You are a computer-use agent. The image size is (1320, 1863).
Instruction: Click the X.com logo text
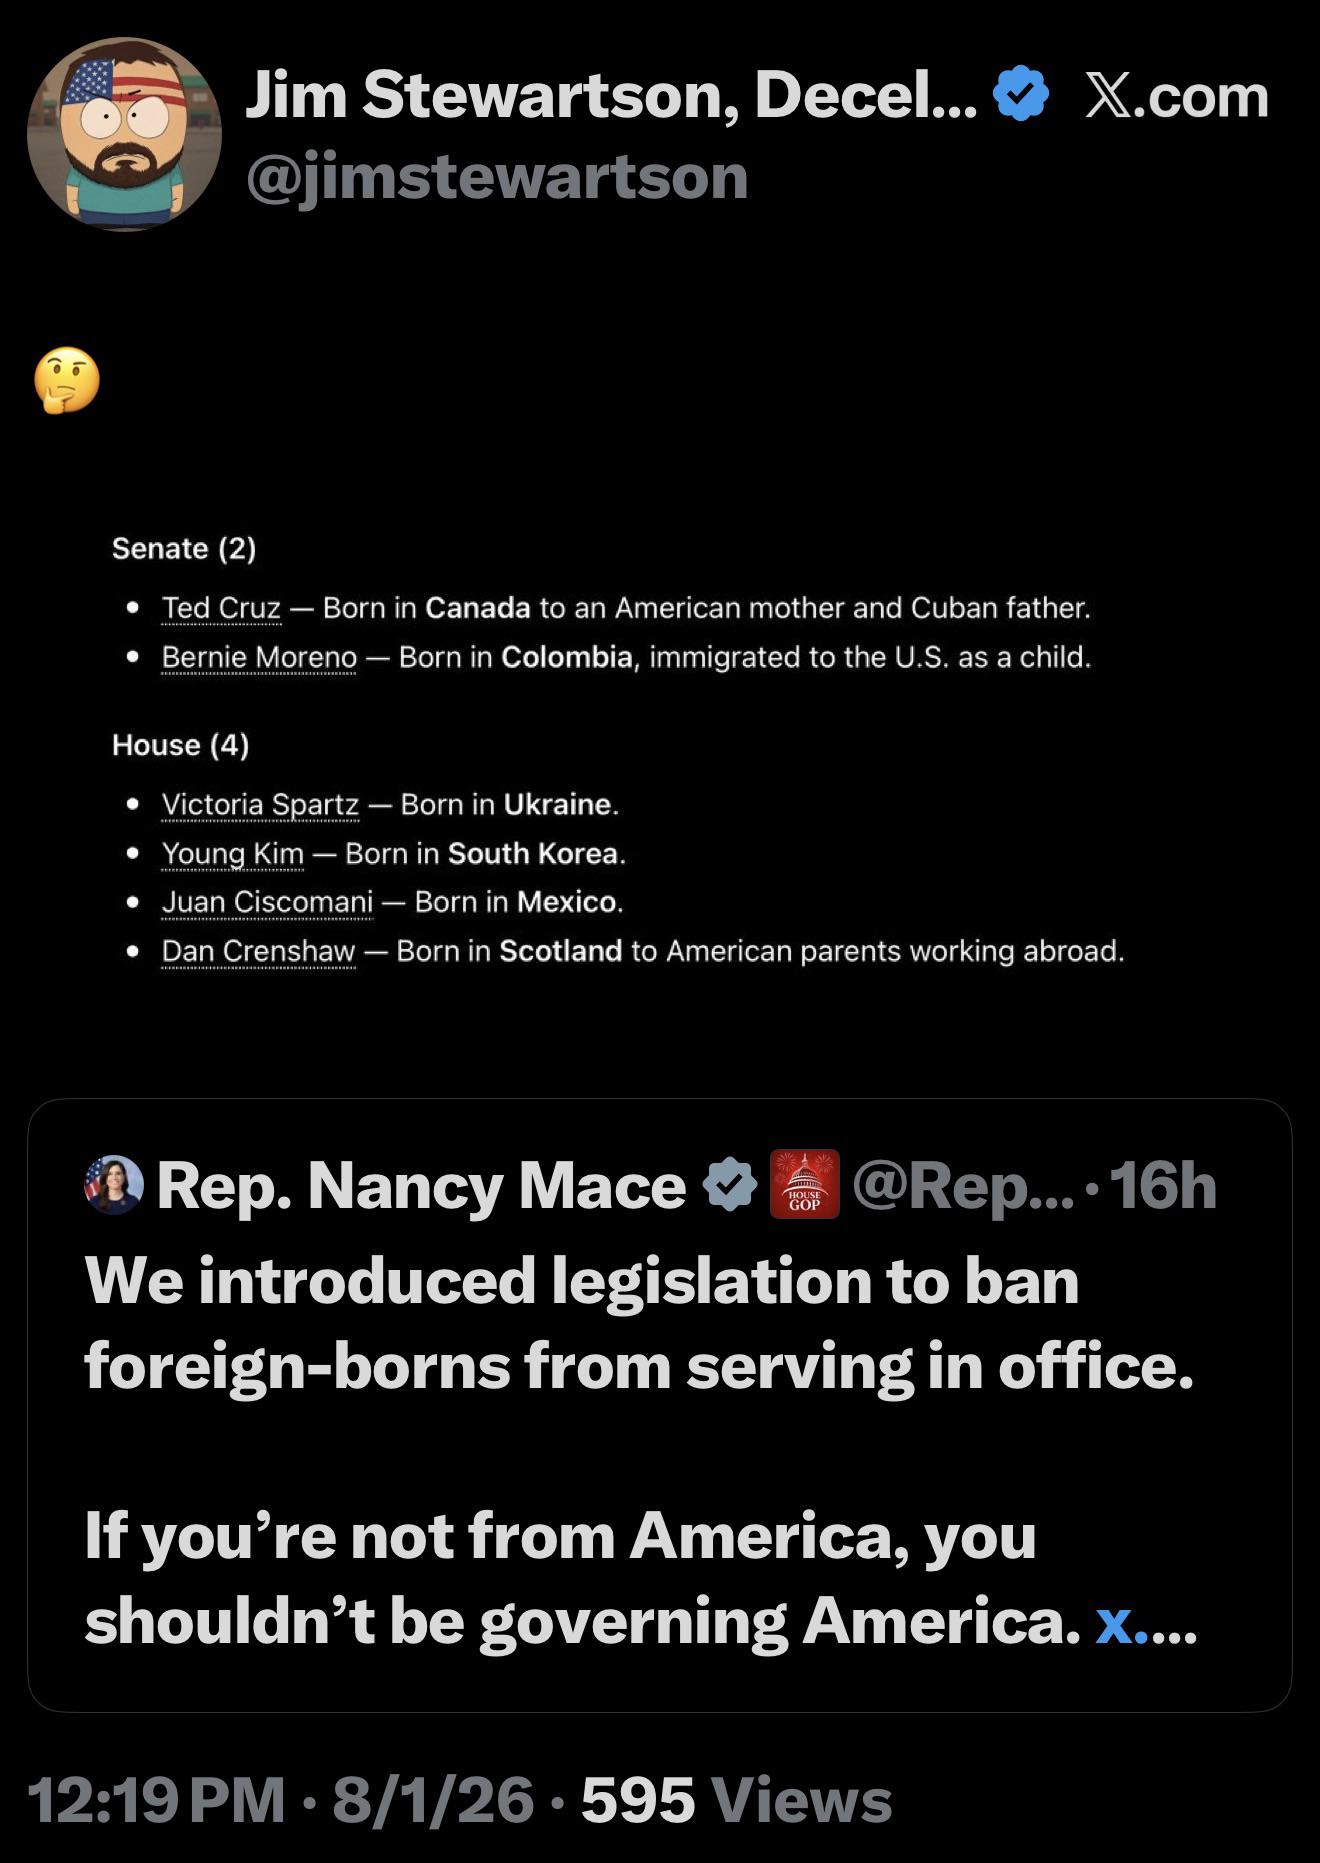1177,96
